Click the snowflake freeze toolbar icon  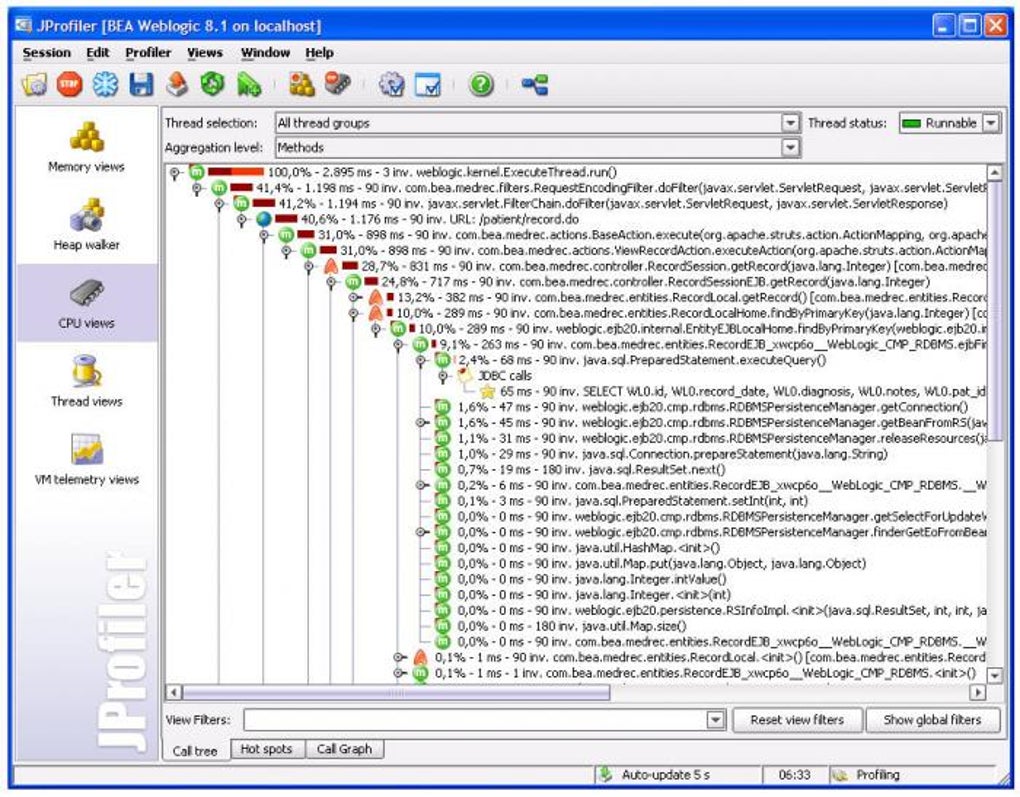105,85
